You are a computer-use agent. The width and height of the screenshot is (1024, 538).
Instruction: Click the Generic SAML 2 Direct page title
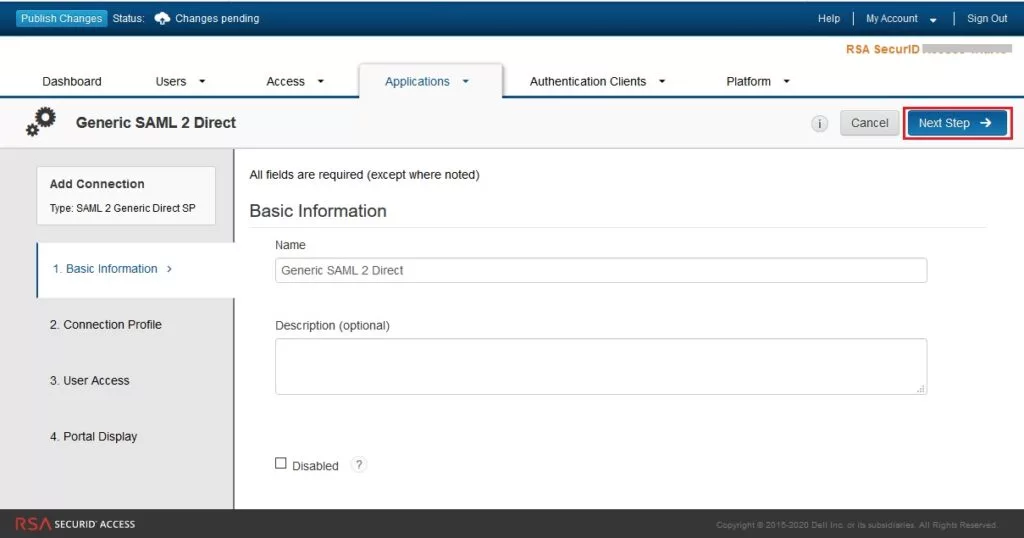(x=155, y=123)
